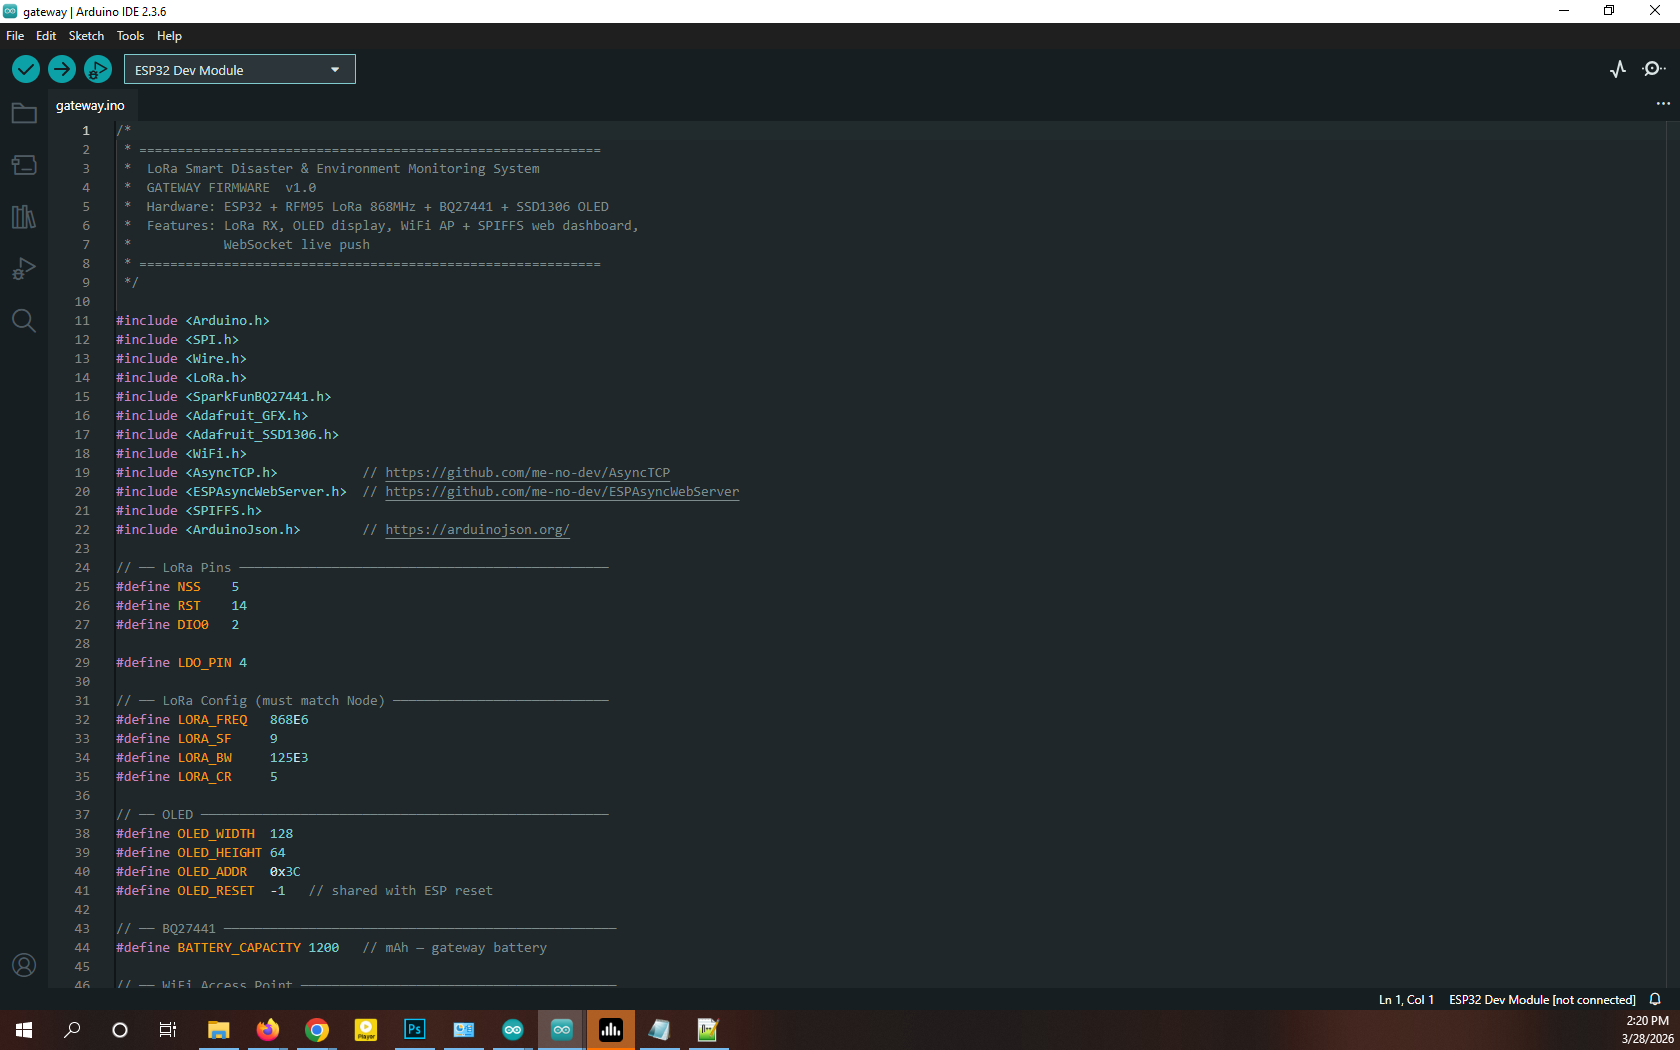Launch Google Chrome from the taskbar

[316, 1030]
